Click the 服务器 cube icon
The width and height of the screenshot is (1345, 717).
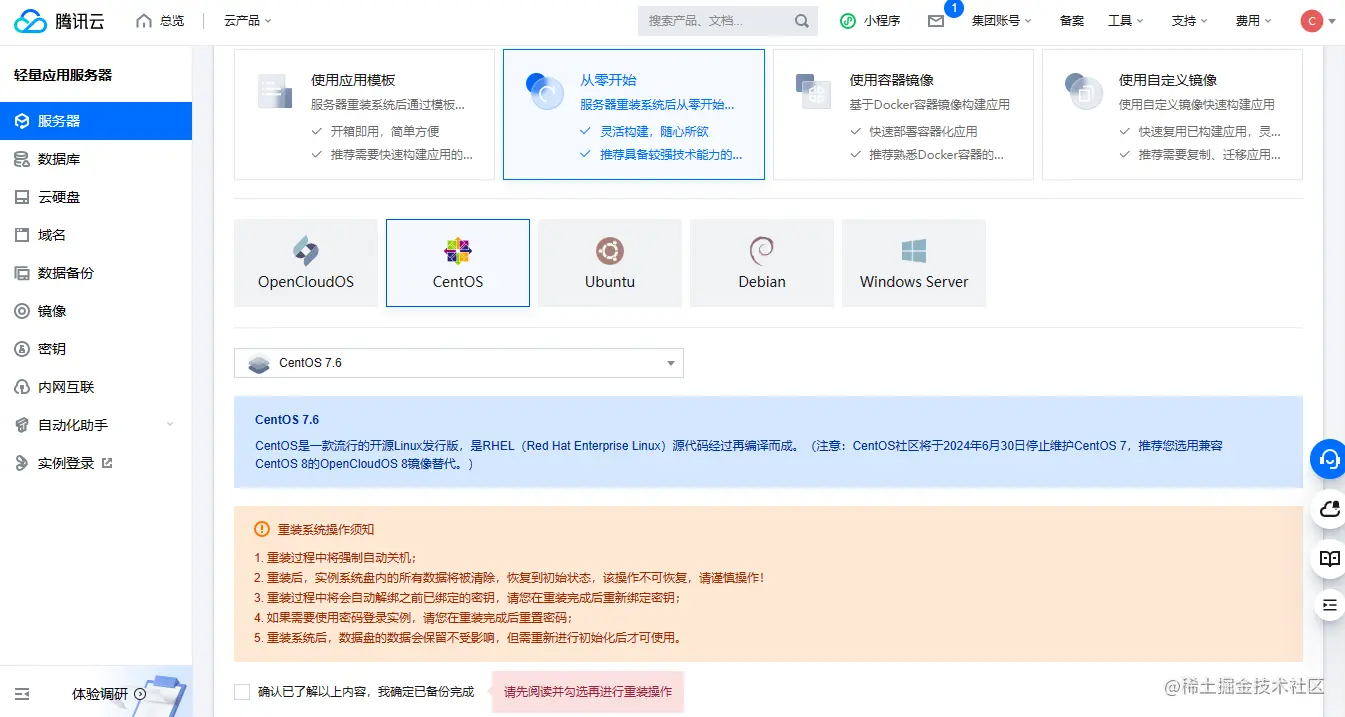point(22,121)
